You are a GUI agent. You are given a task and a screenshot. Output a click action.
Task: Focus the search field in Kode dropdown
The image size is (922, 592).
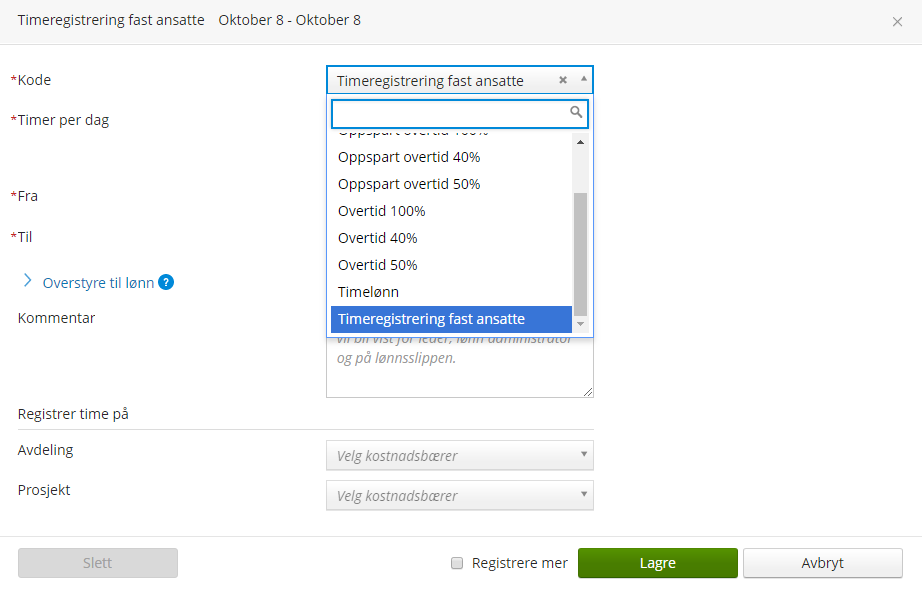(x=451, y=113)
